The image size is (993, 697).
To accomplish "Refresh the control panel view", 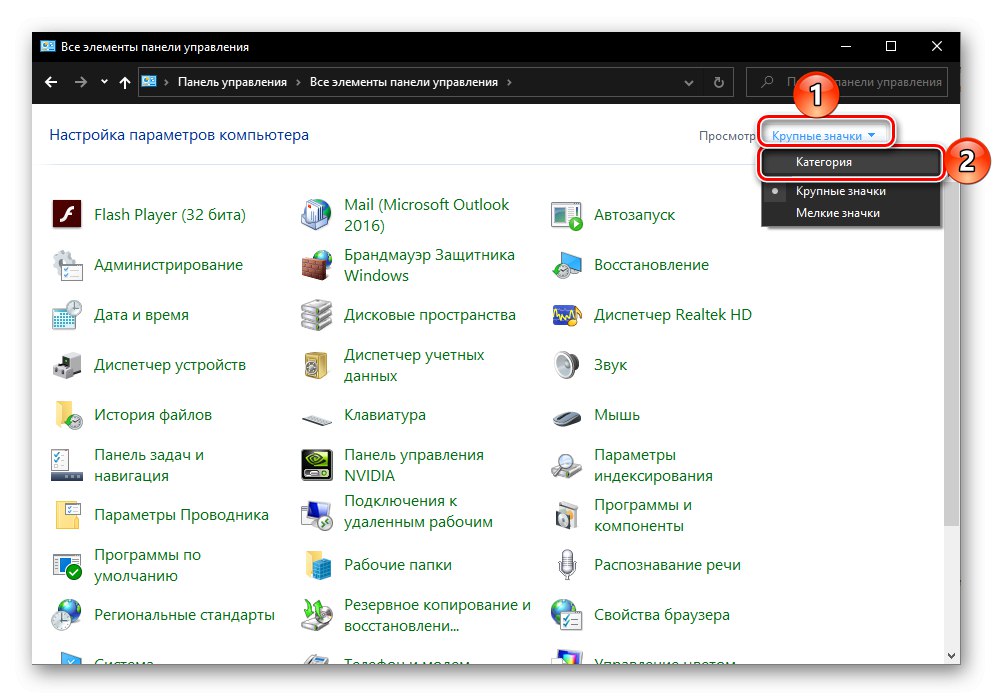I will pos(719,82).
